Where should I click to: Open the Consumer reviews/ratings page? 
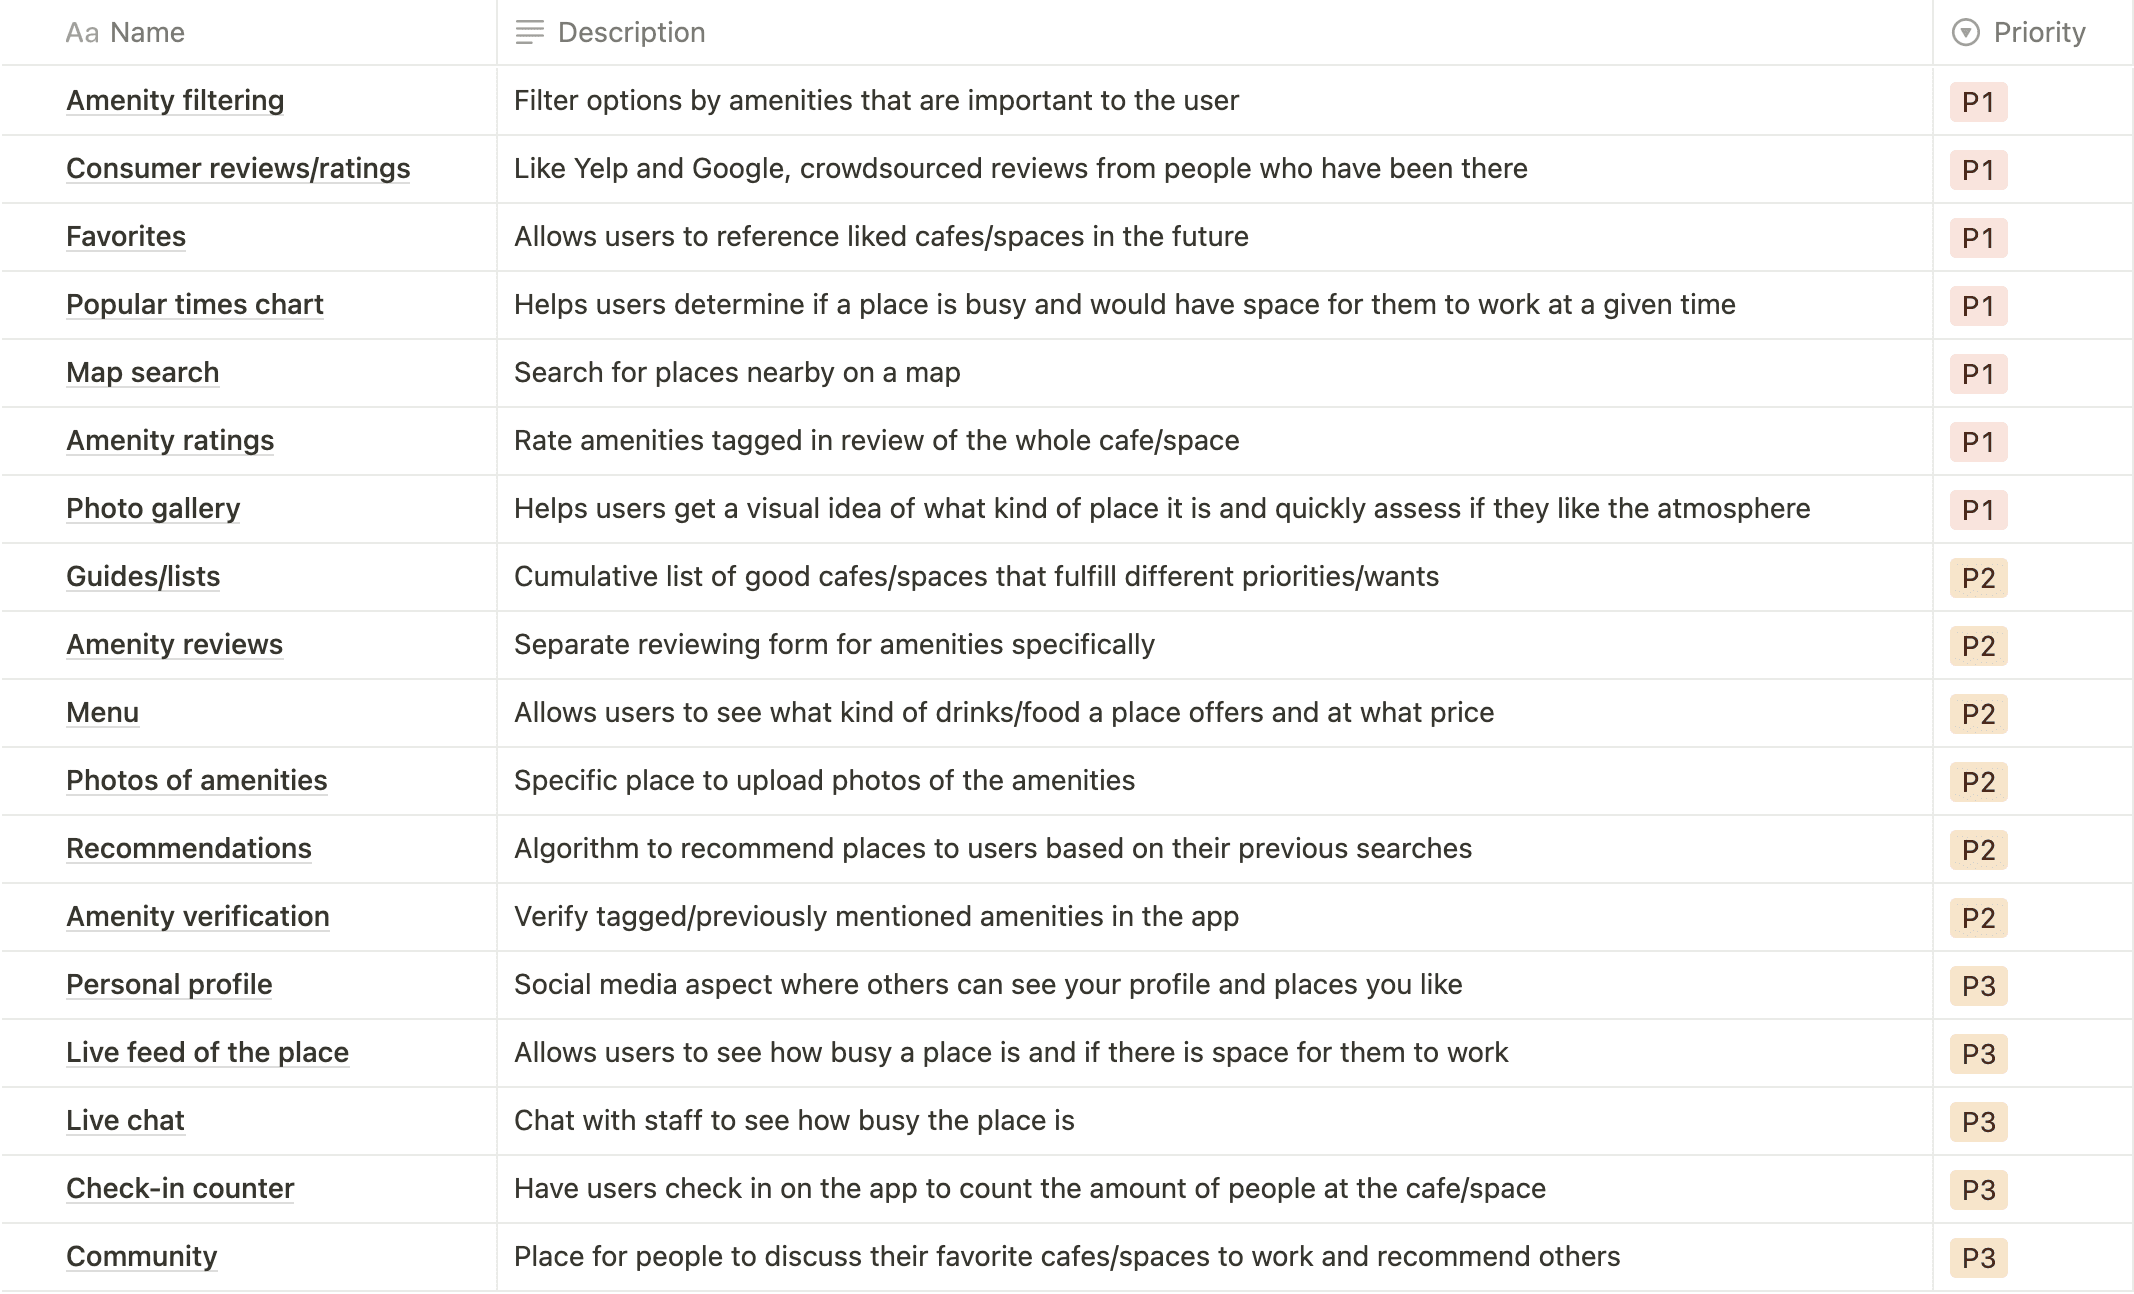click(x=238, y=169)
